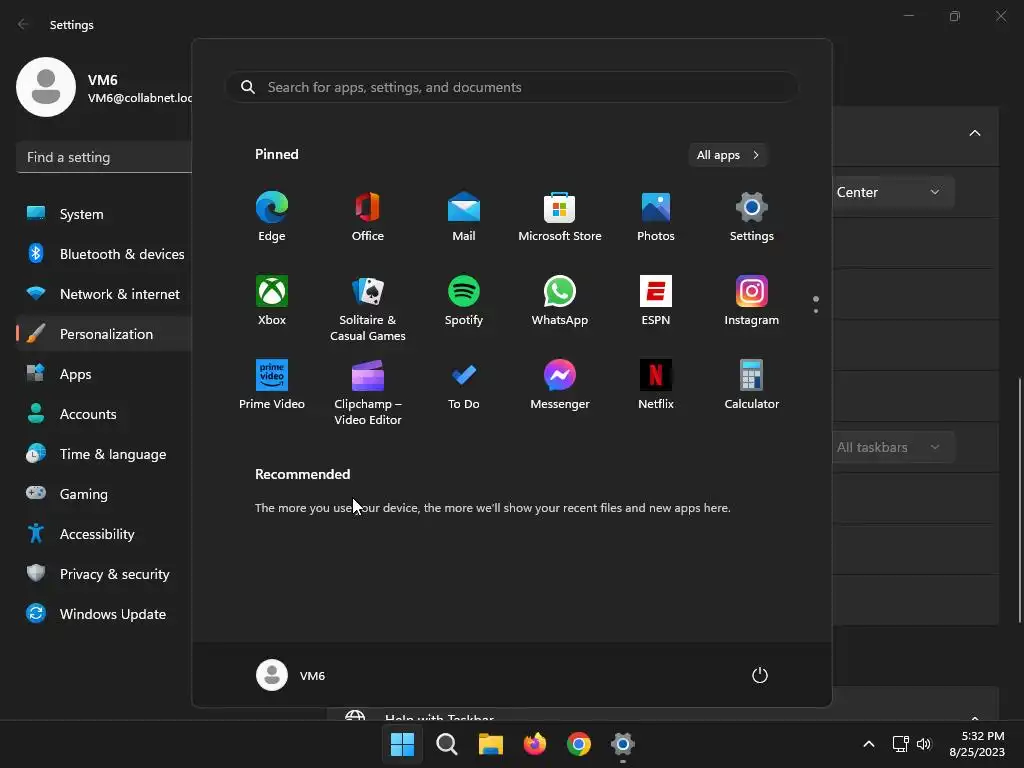
Task: Click the Start button on taskbar
Action: coord(402,744)
